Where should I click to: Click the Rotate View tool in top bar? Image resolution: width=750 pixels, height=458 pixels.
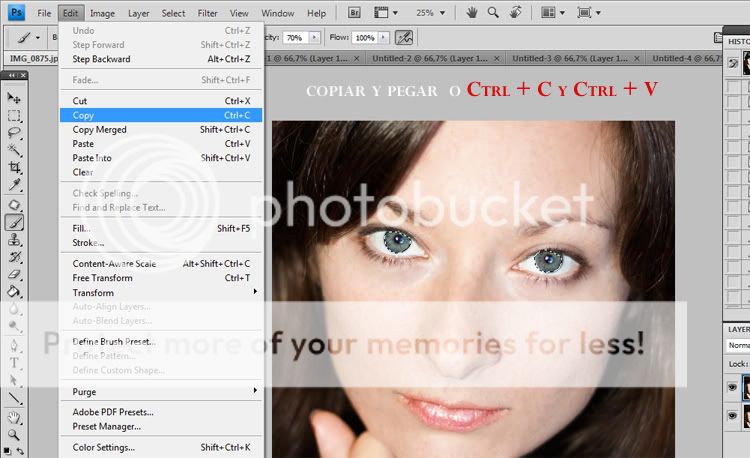(515, 12)
